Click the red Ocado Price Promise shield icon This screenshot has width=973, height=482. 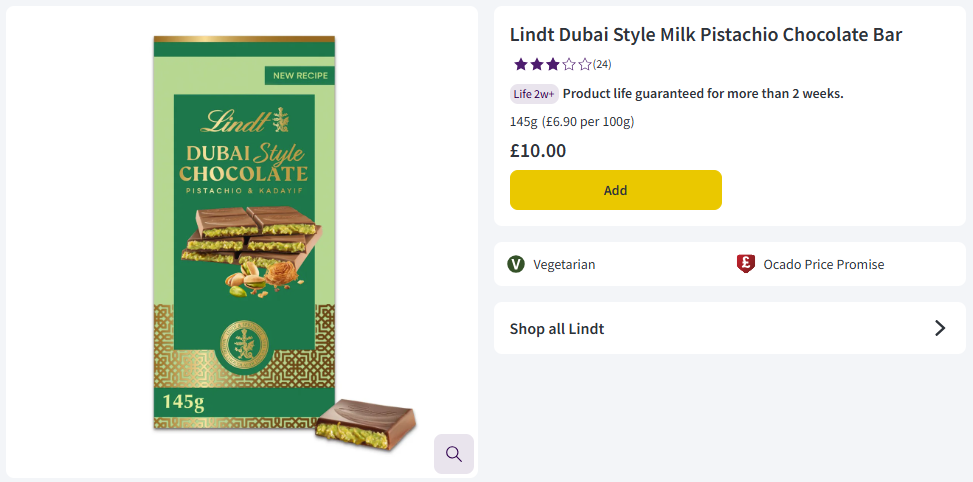pyautogui.click(x=745, y=264)
